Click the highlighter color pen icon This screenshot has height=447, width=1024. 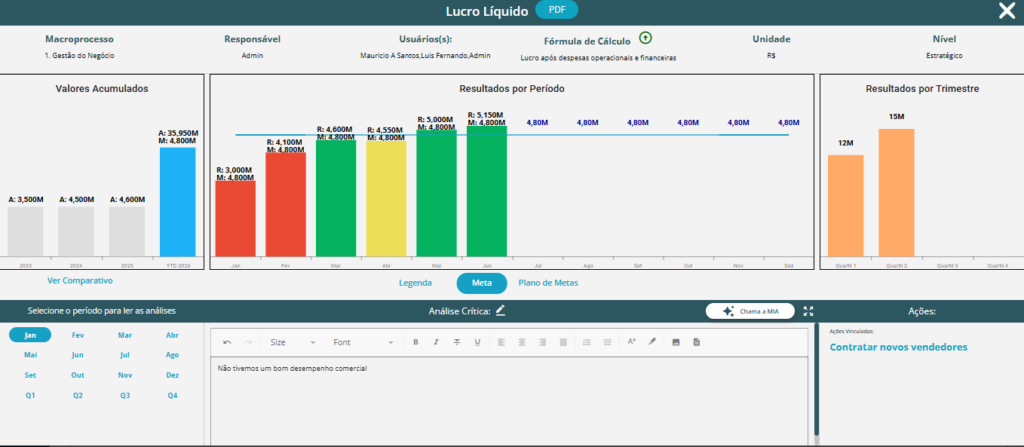point(652,342)
